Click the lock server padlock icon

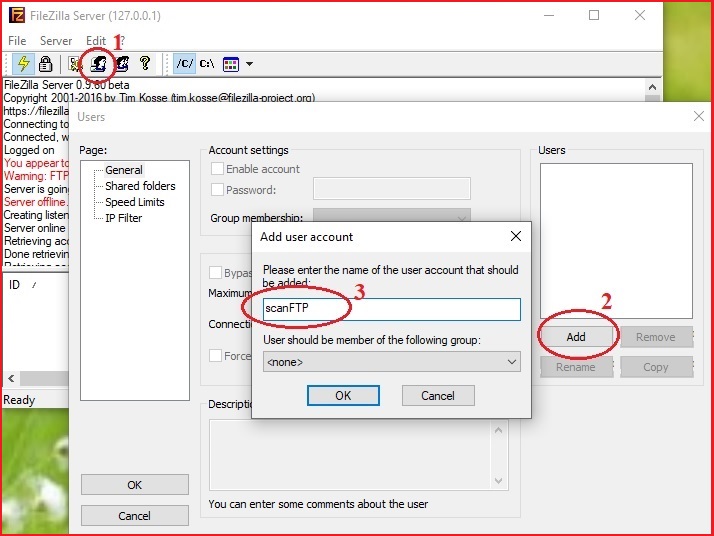[46, 64]
